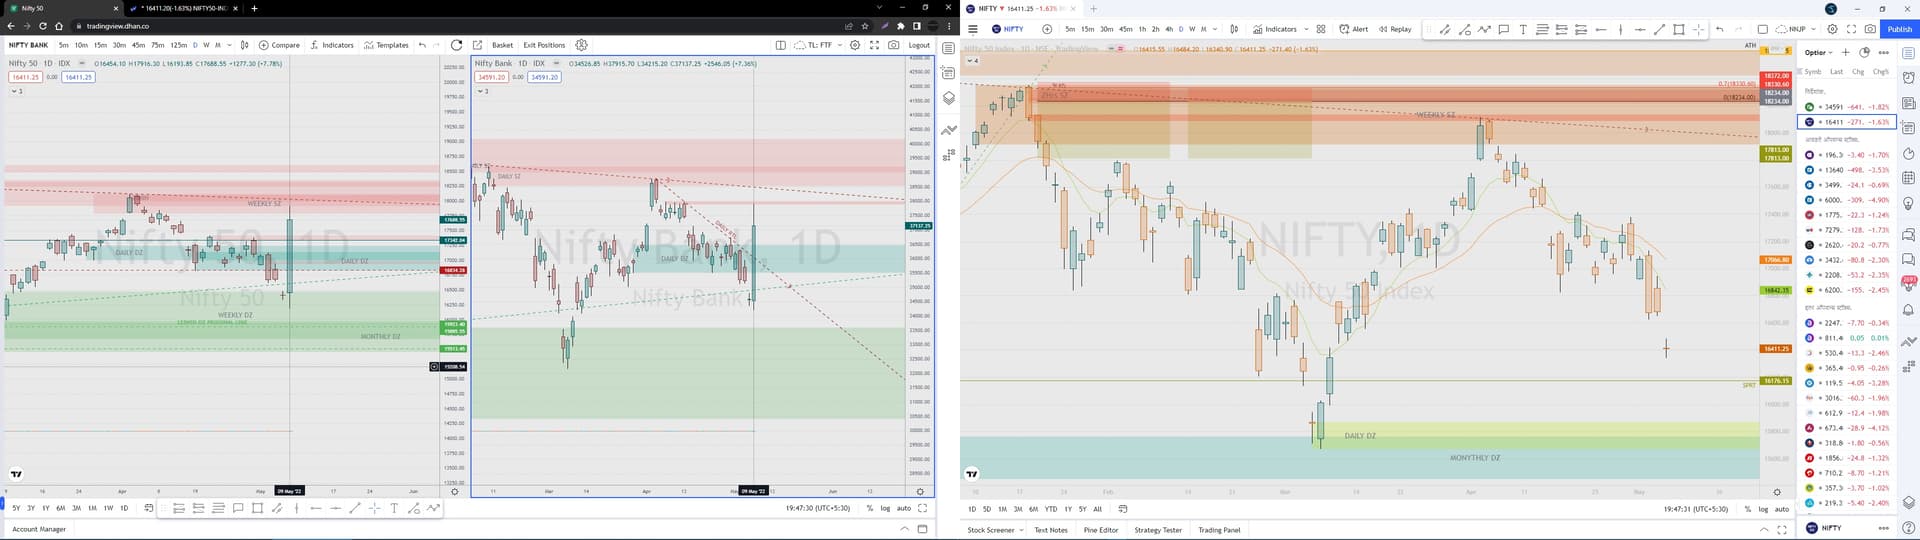The width and height of the screenshot is (1920, 540).
Task: Expand the Nifty Bank chart indicator legend
Action: coord(482,91)
